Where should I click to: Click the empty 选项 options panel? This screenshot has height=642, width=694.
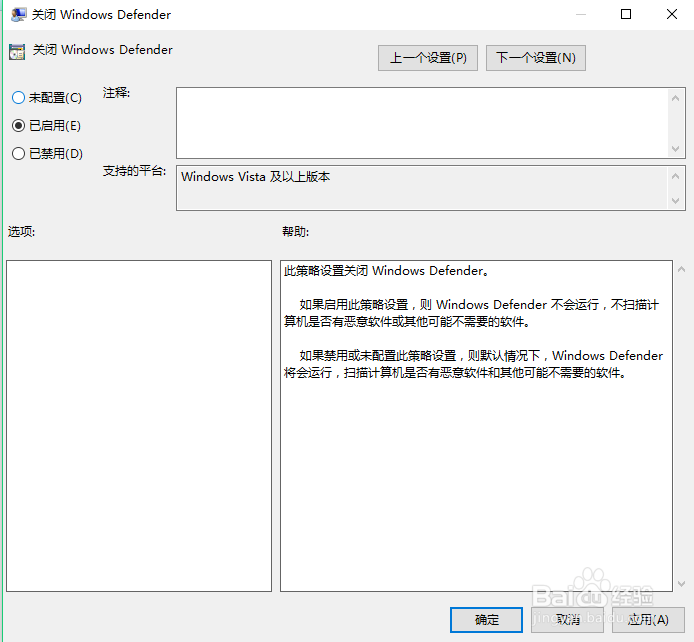pos(139,426)
